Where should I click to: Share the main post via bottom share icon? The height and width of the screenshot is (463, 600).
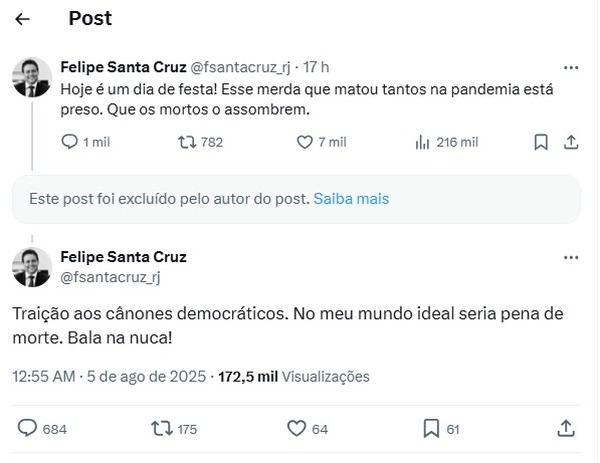(x=566, y=429)
